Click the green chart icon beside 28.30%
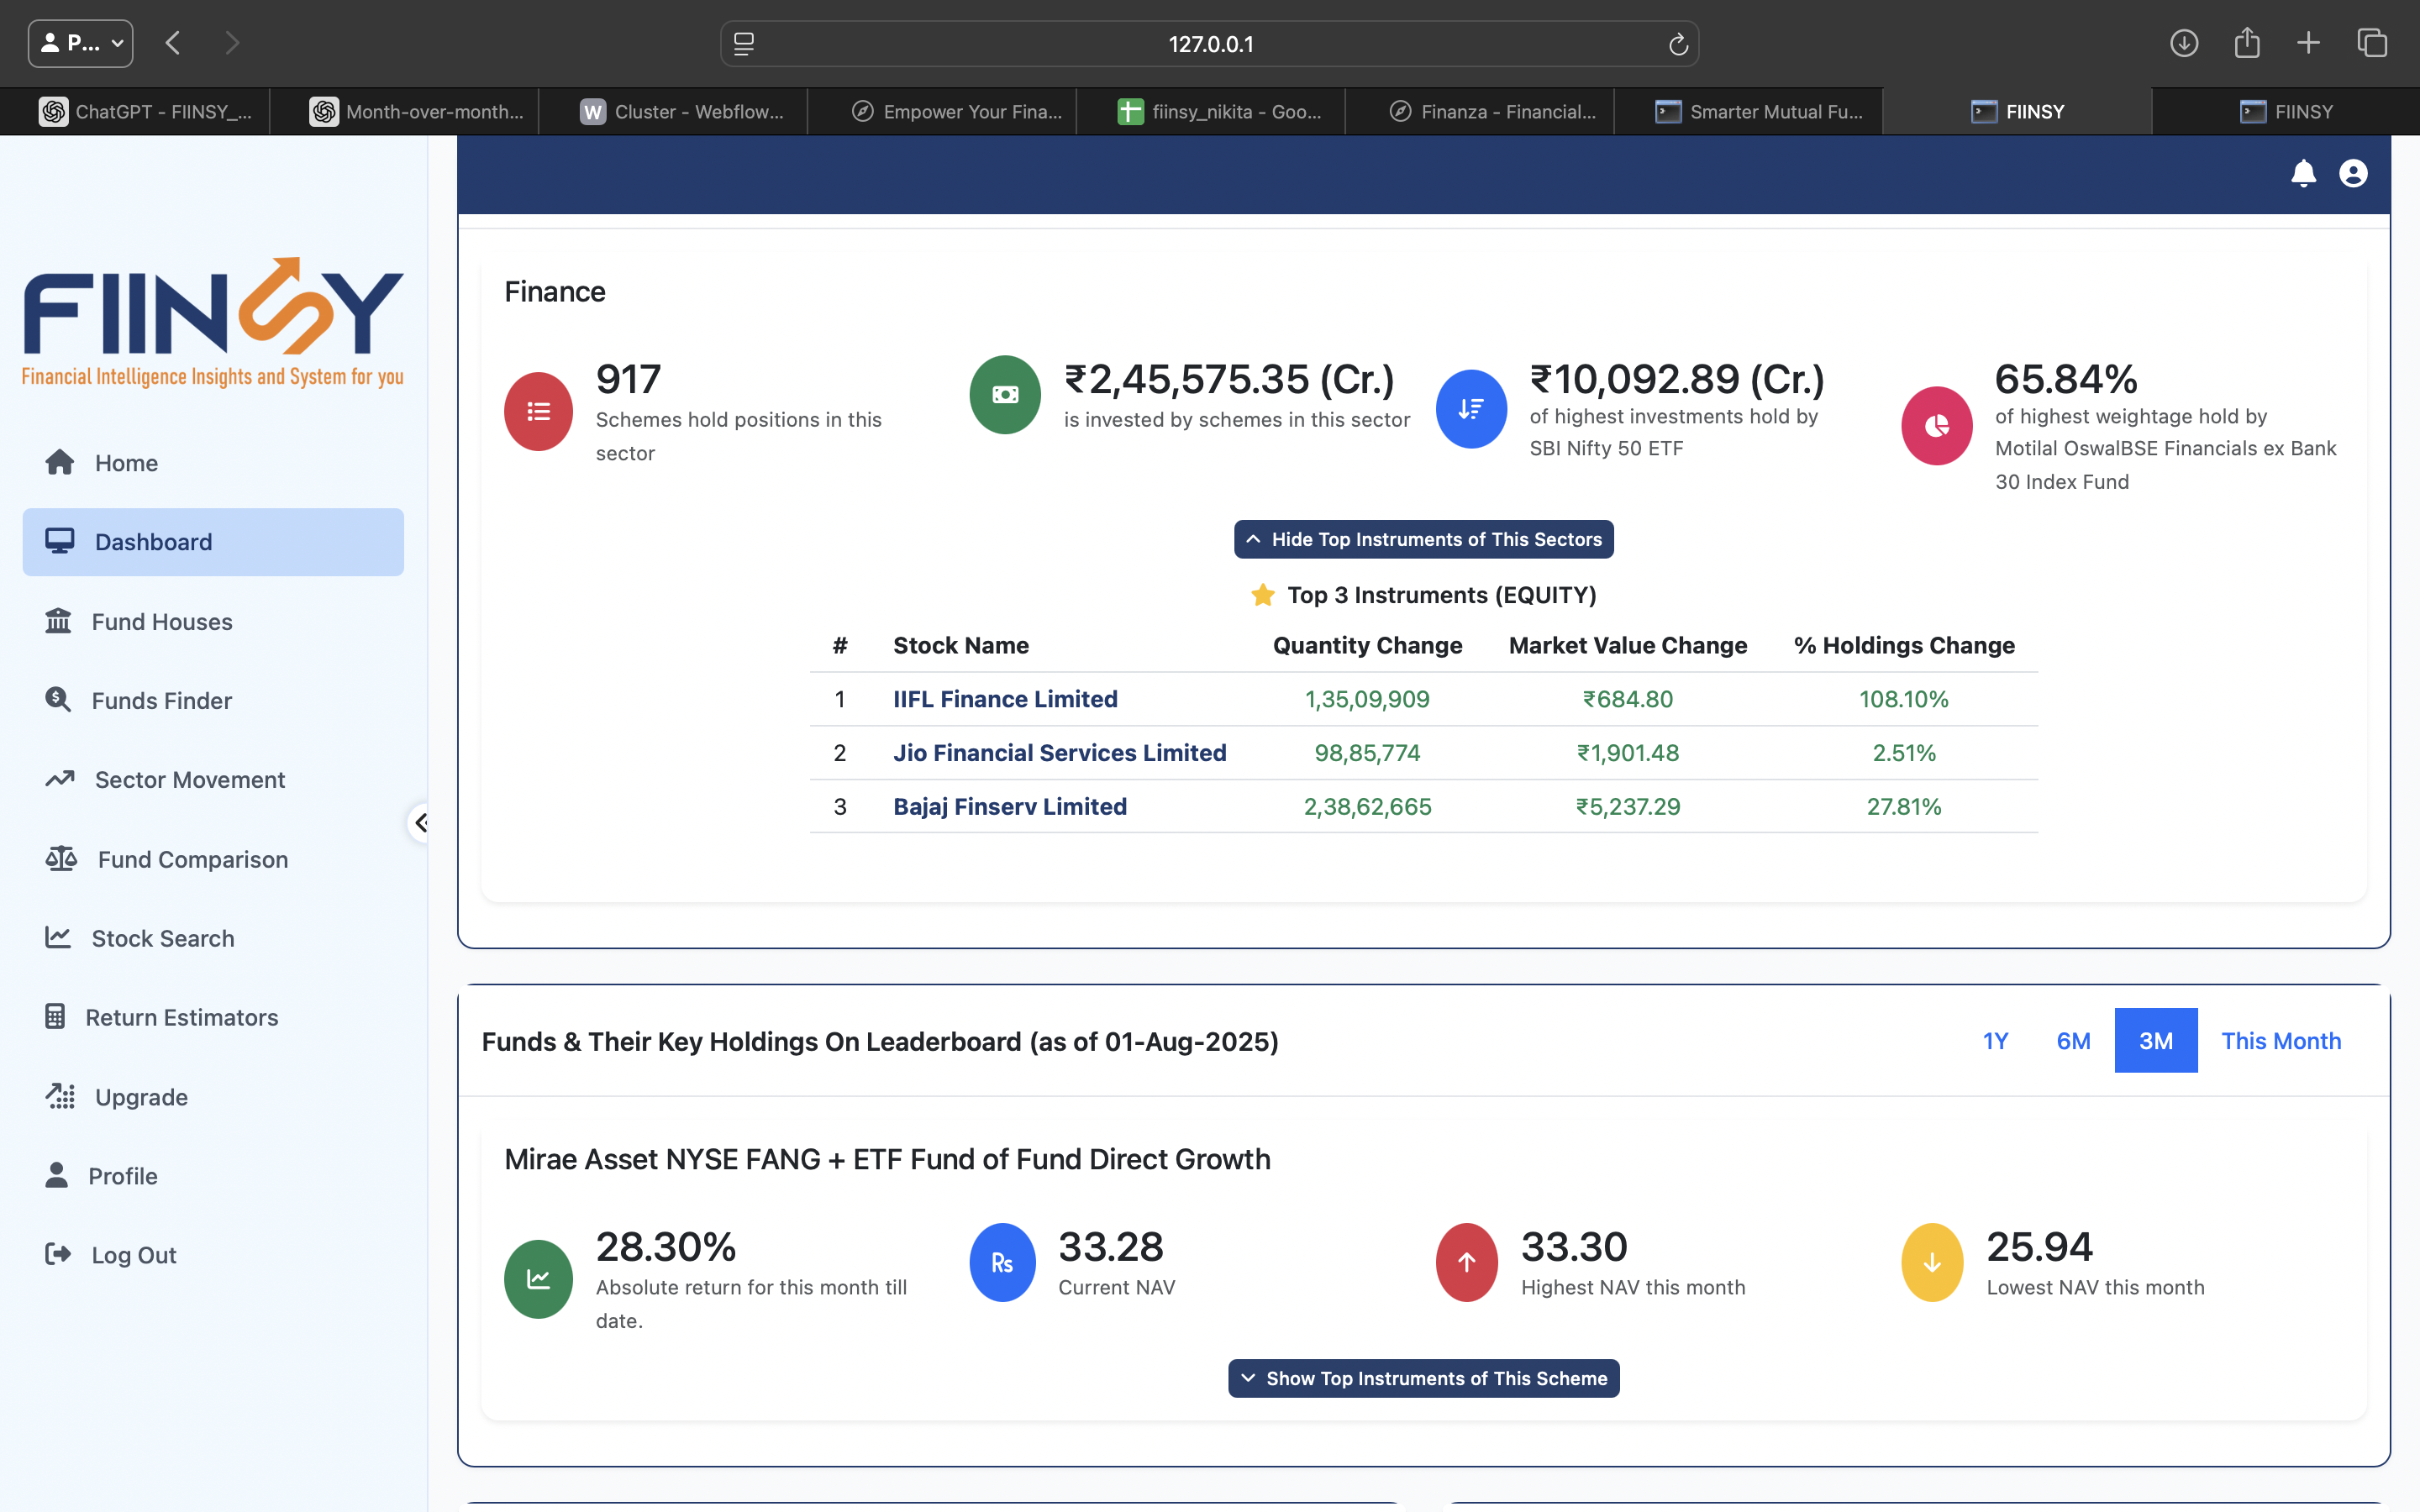The width and height of the screenshot is (2420, 1512). tap(538, 1279)
